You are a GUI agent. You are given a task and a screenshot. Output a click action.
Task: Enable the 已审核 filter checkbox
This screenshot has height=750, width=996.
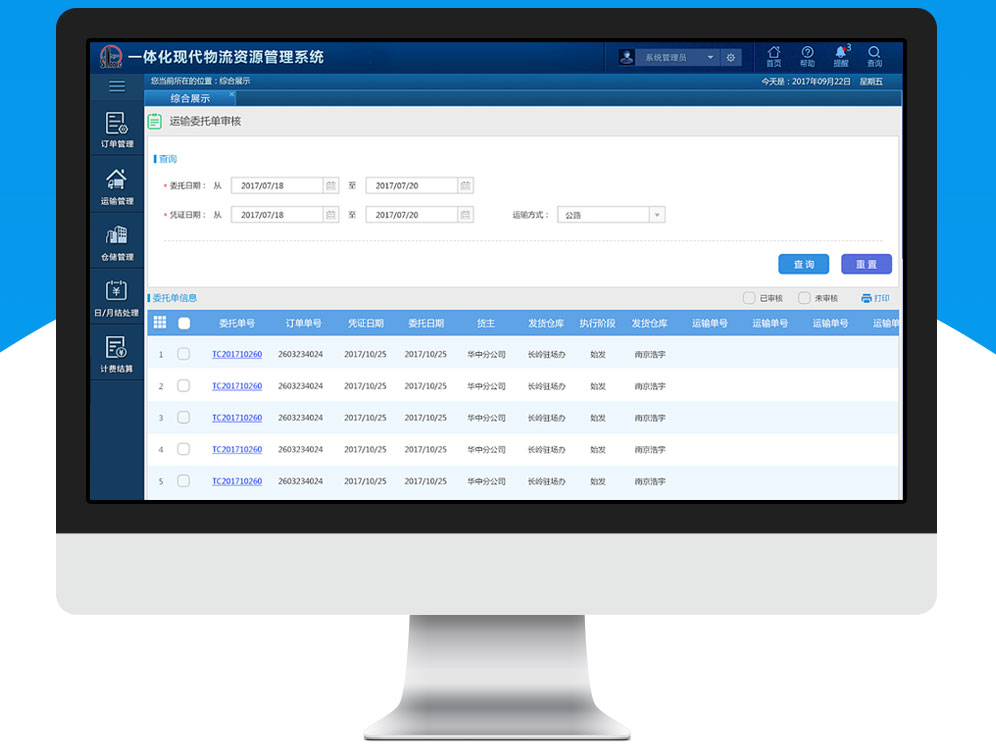pos(749,298)
